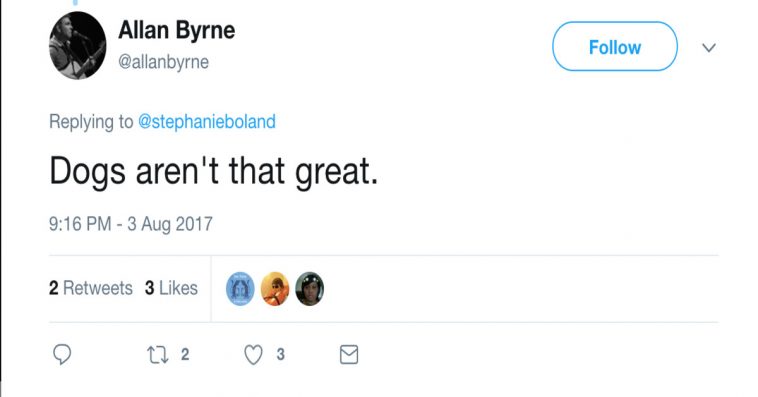The height and width of the screenshot is (397, 758).
Task: View the 3 Likes list
Action: [x=171, y=288]
